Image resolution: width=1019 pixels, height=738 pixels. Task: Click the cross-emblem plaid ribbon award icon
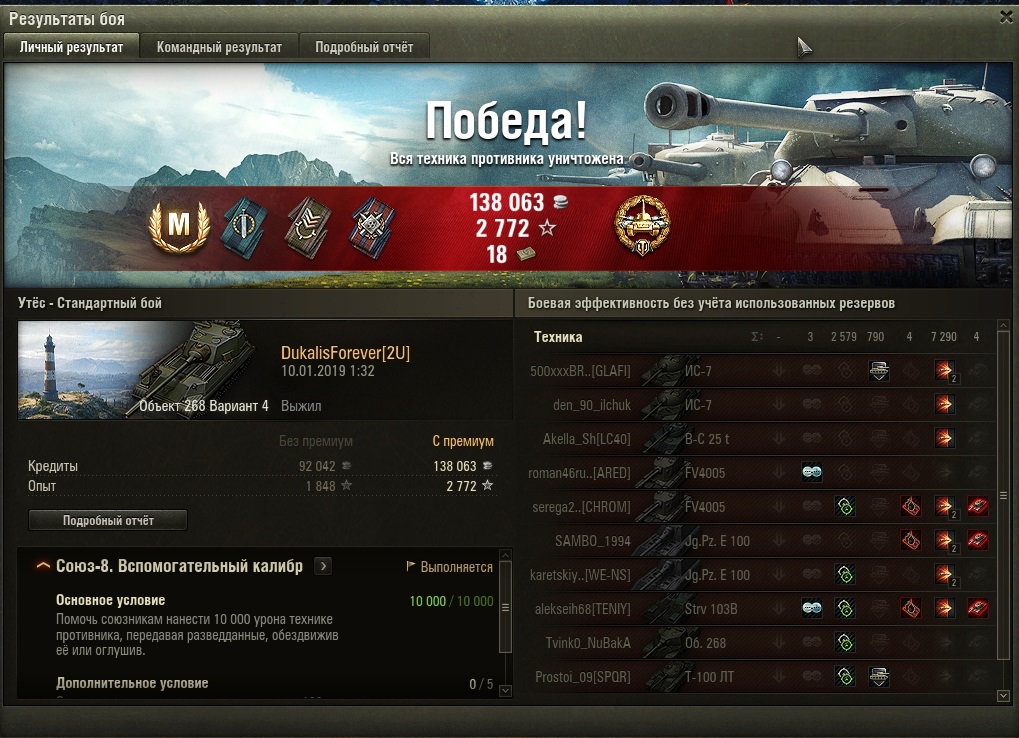click(371, 228)
